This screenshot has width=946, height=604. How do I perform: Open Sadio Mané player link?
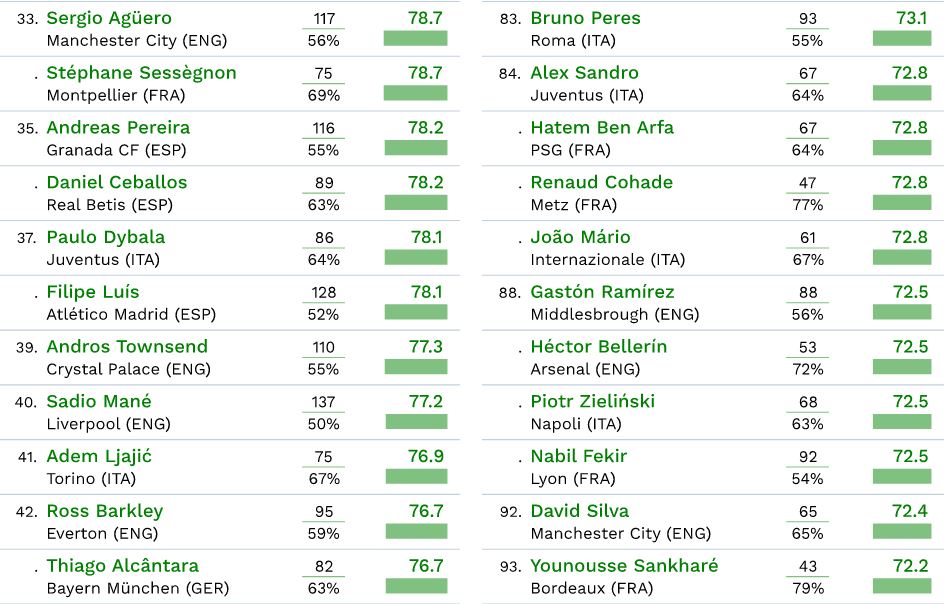pos(99,401)
